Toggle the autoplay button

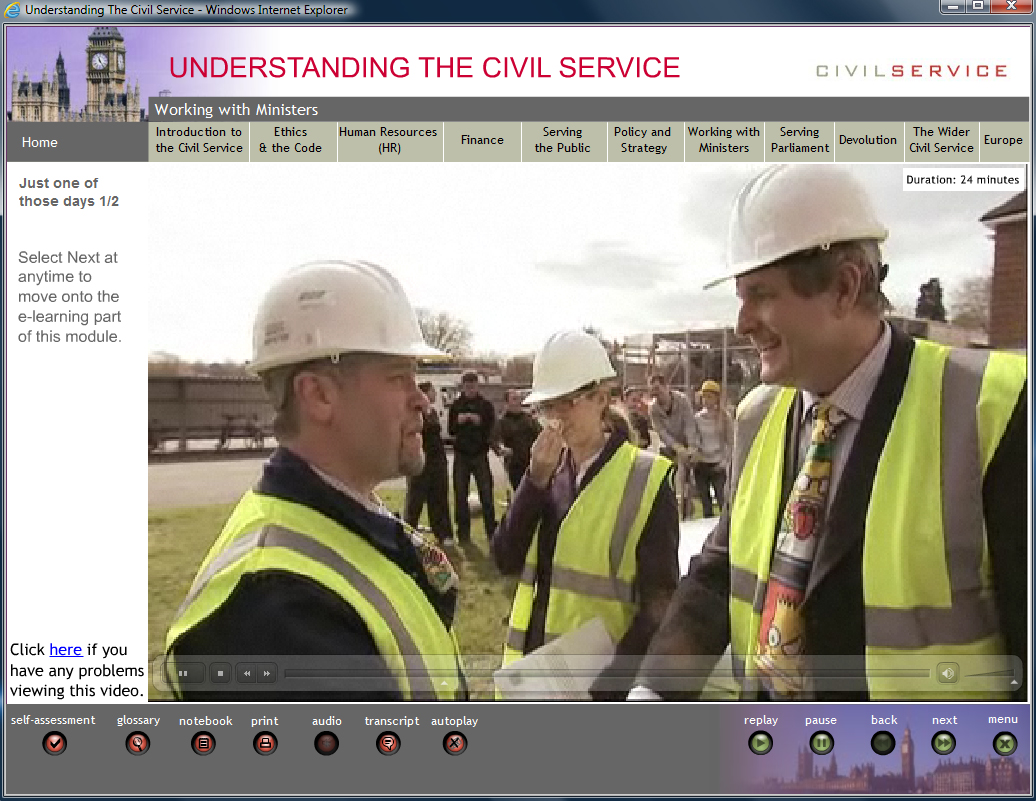point(455,743)
